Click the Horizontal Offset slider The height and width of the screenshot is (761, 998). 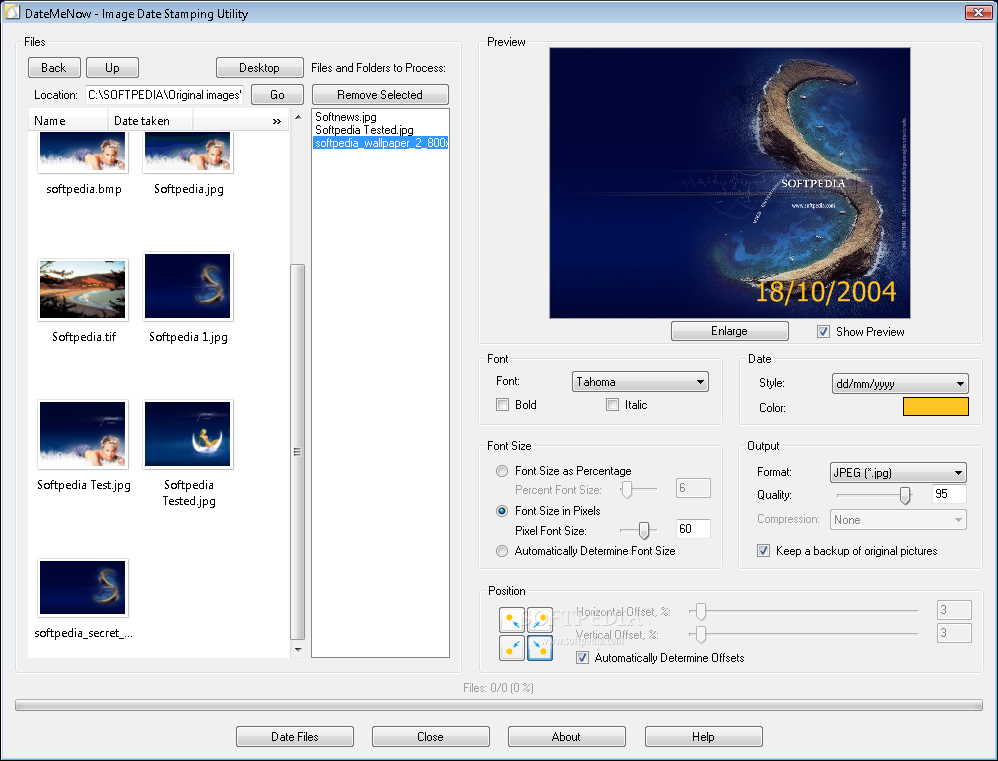[x=701, y=611]
